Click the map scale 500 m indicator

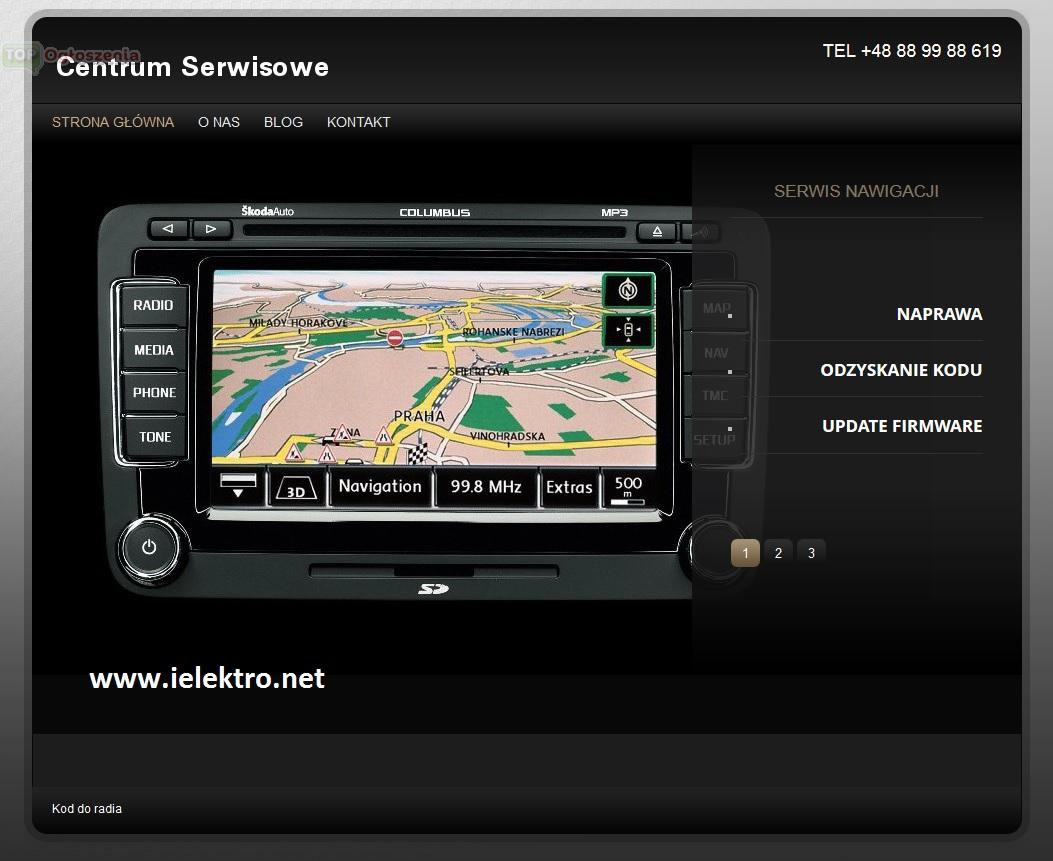click(x=628, y=488)
